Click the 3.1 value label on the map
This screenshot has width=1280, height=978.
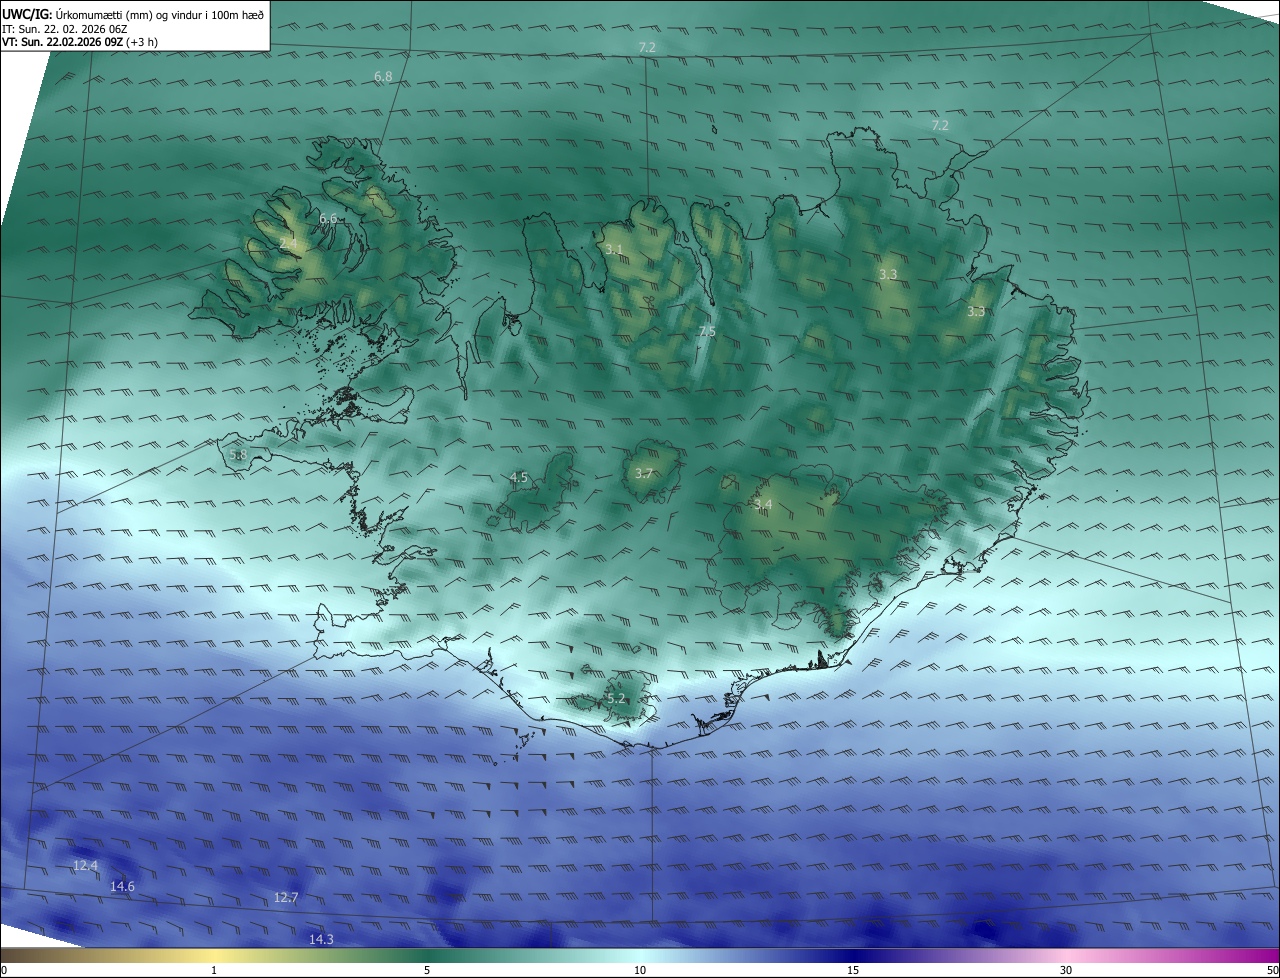click(614, 249)
